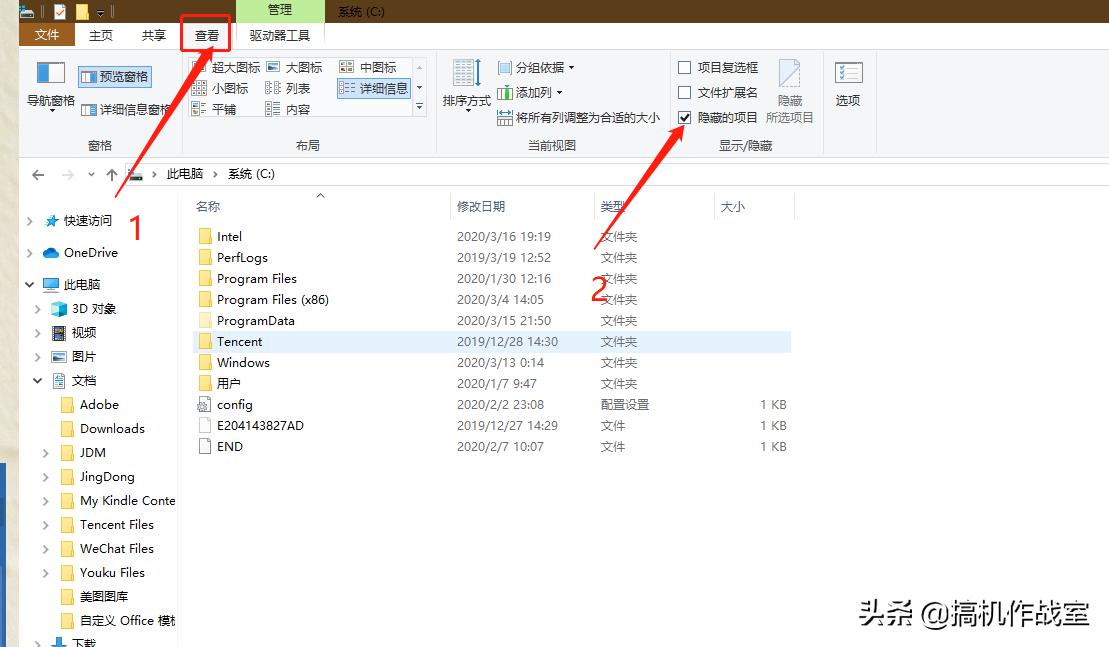Screen dimensions: 1109x647
Task: Click the back navigation arrow
Action: [37, 173]
